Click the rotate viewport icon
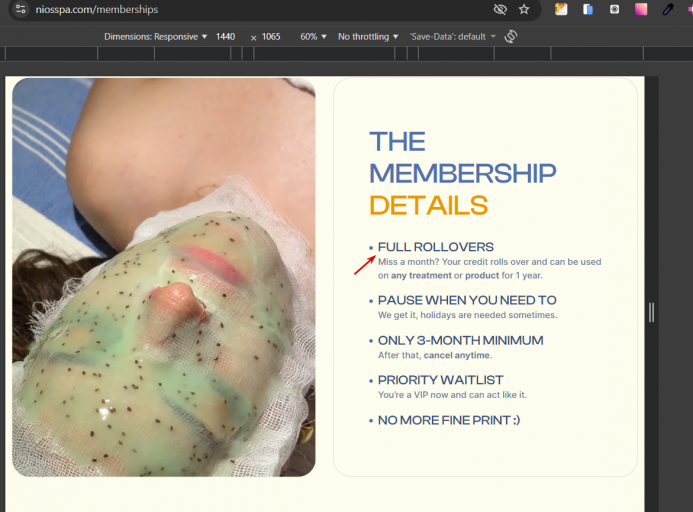Viewport: 693px width, 512px height. pyautogui.click(x=510, y=36)
